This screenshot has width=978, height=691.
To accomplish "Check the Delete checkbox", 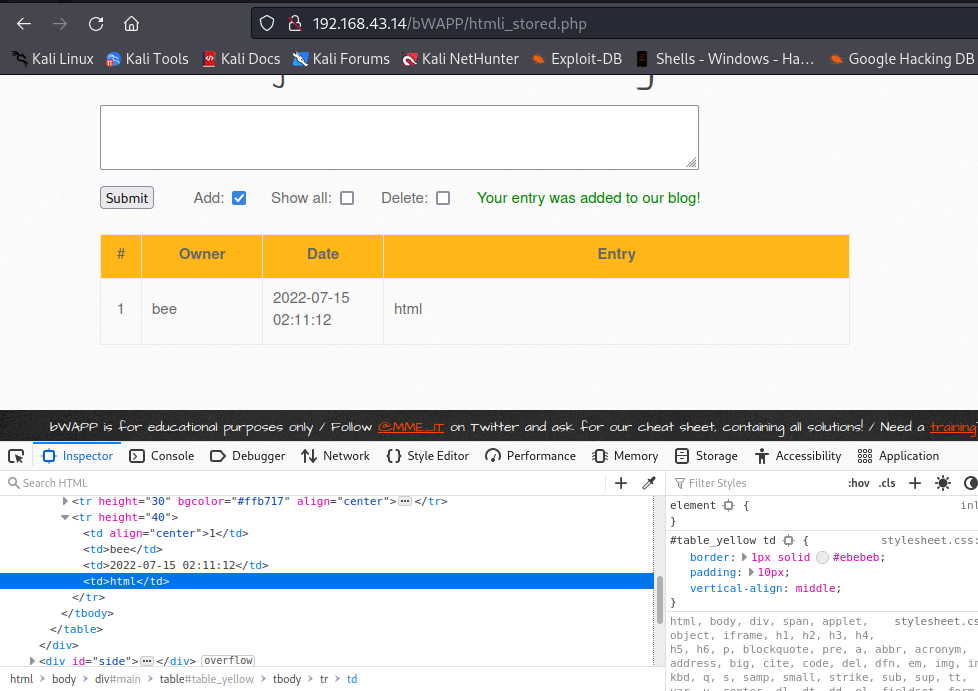I will point(443,198).
